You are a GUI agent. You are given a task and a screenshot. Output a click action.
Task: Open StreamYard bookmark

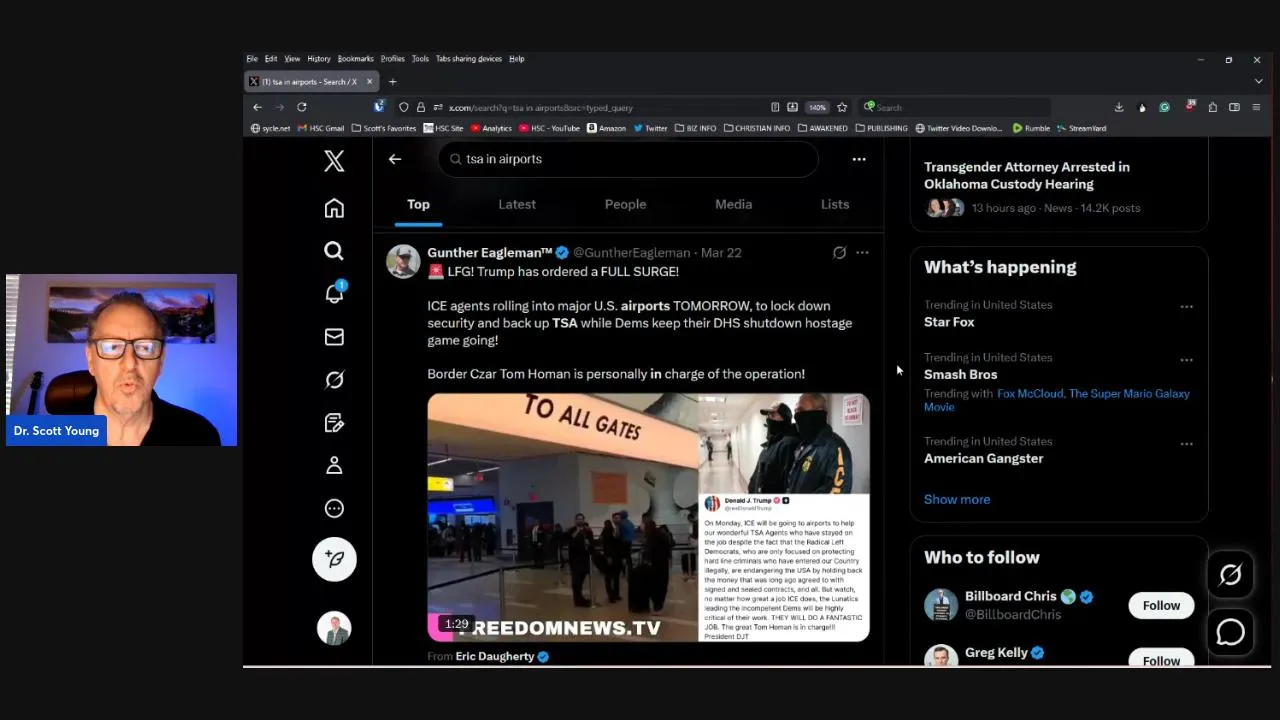1081,128
